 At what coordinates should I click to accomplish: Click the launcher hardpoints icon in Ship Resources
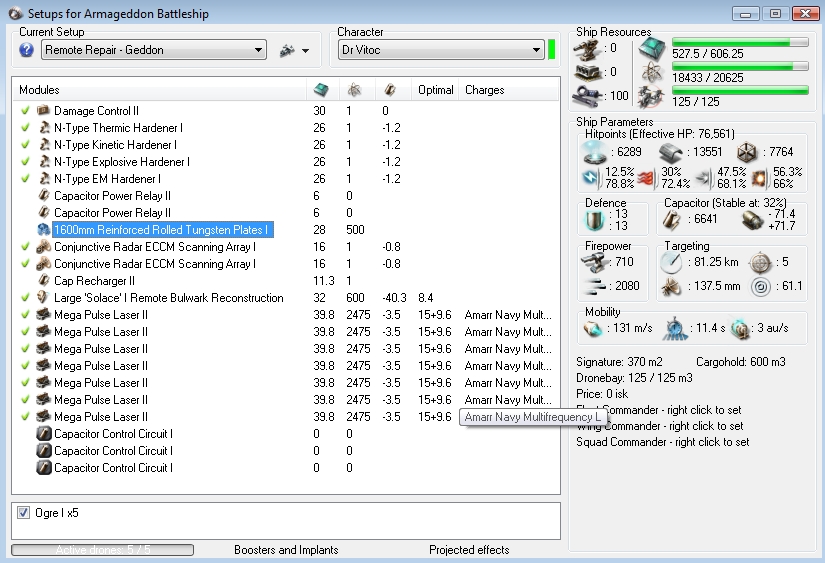(587, 73)
